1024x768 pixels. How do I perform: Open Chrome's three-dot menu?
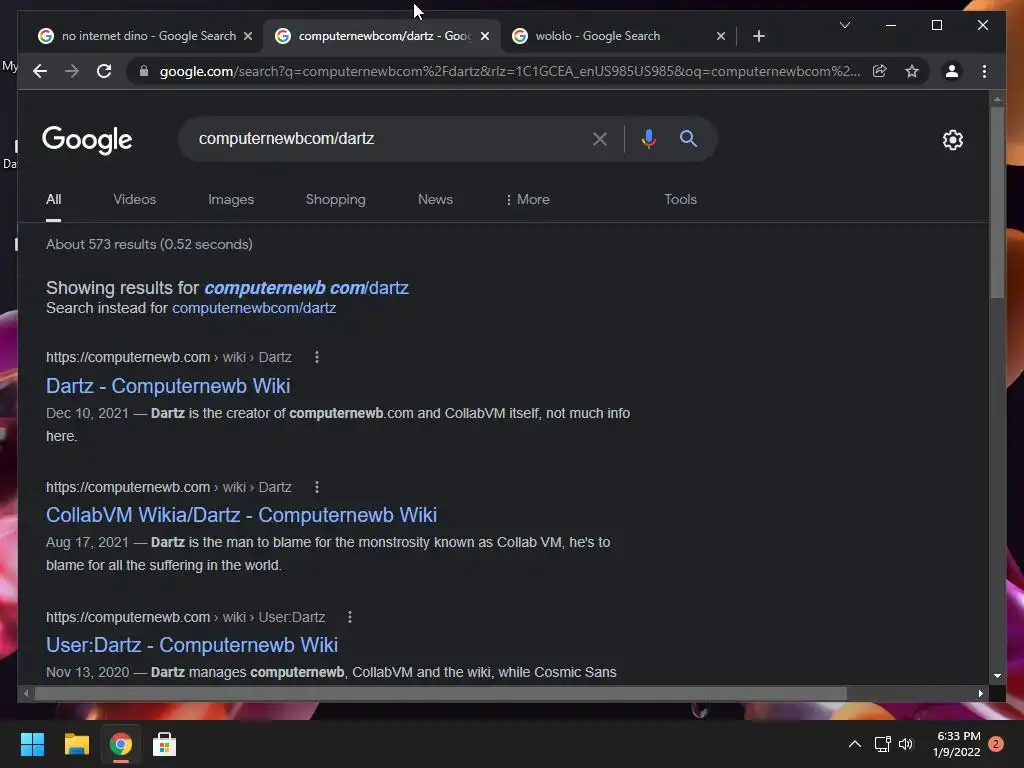point(984,71)
